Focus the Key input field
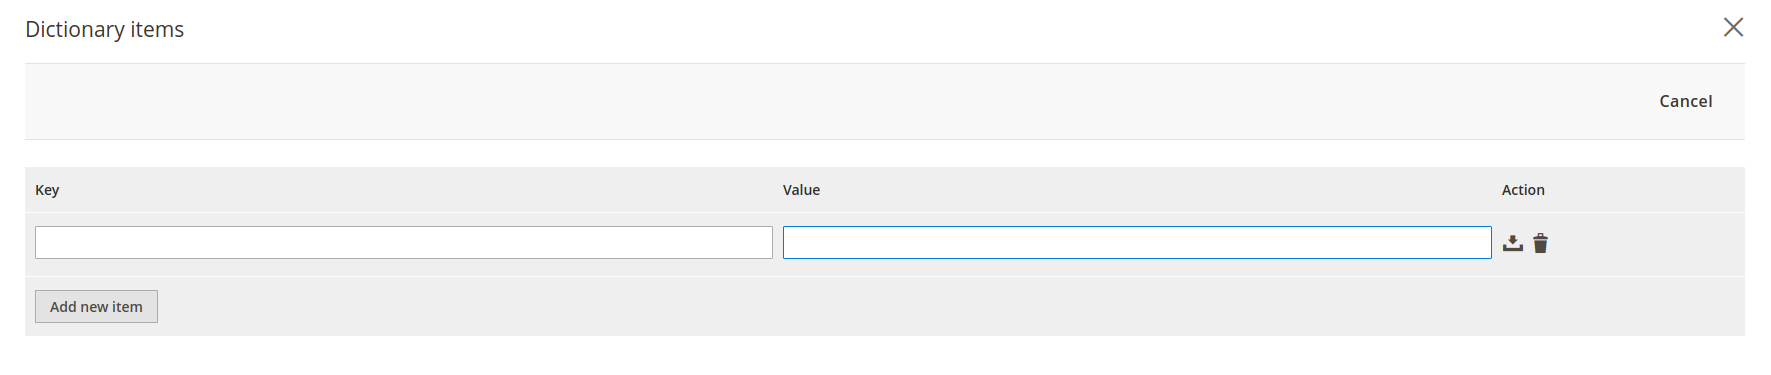The height and width of the screenshot is (375, 1771). [404, 242]
